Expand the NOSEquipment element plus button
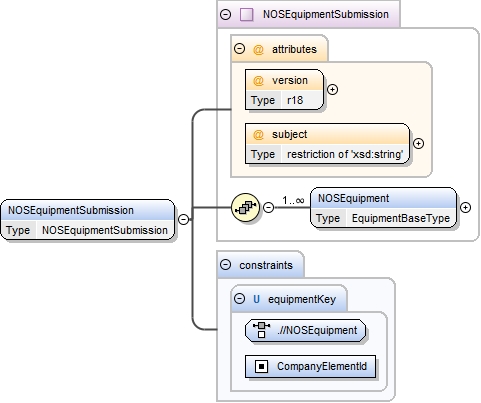 click(465, 208)
